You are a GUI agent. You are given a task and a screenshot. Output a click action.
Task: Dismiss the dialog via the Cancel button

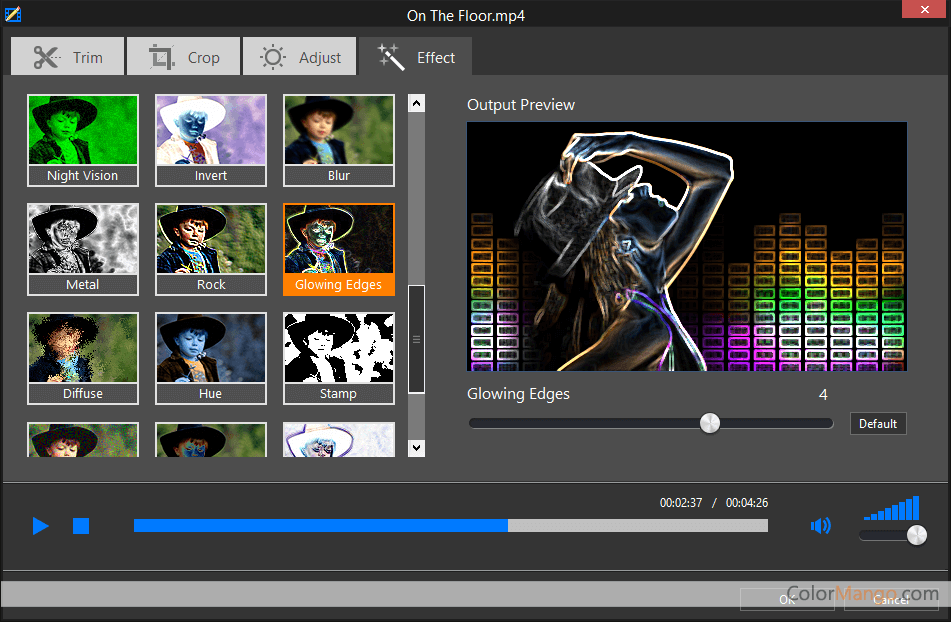(891, 600)
